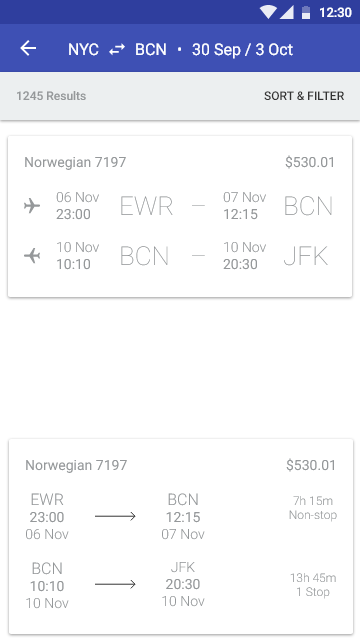Tap the Wi-Fi status icon

click(268, 12)
